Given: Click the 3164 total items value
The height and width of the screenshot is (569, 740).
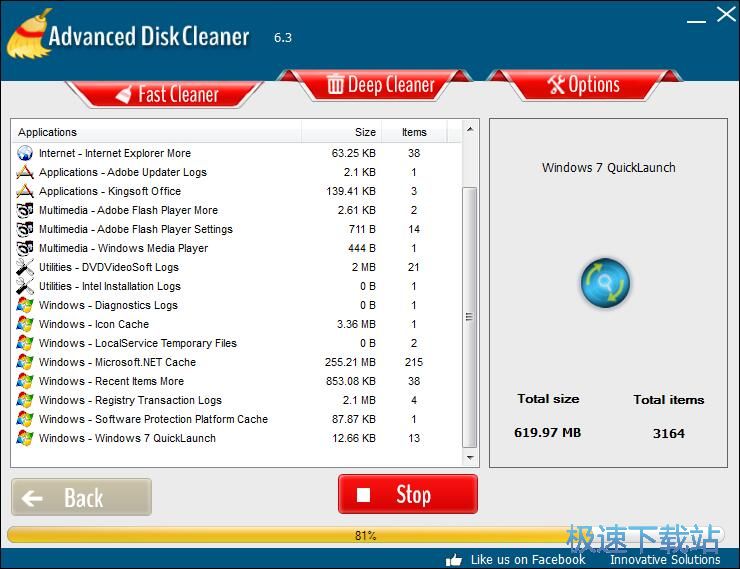Looking at the screenshot, I should click(x=669, y=433).
